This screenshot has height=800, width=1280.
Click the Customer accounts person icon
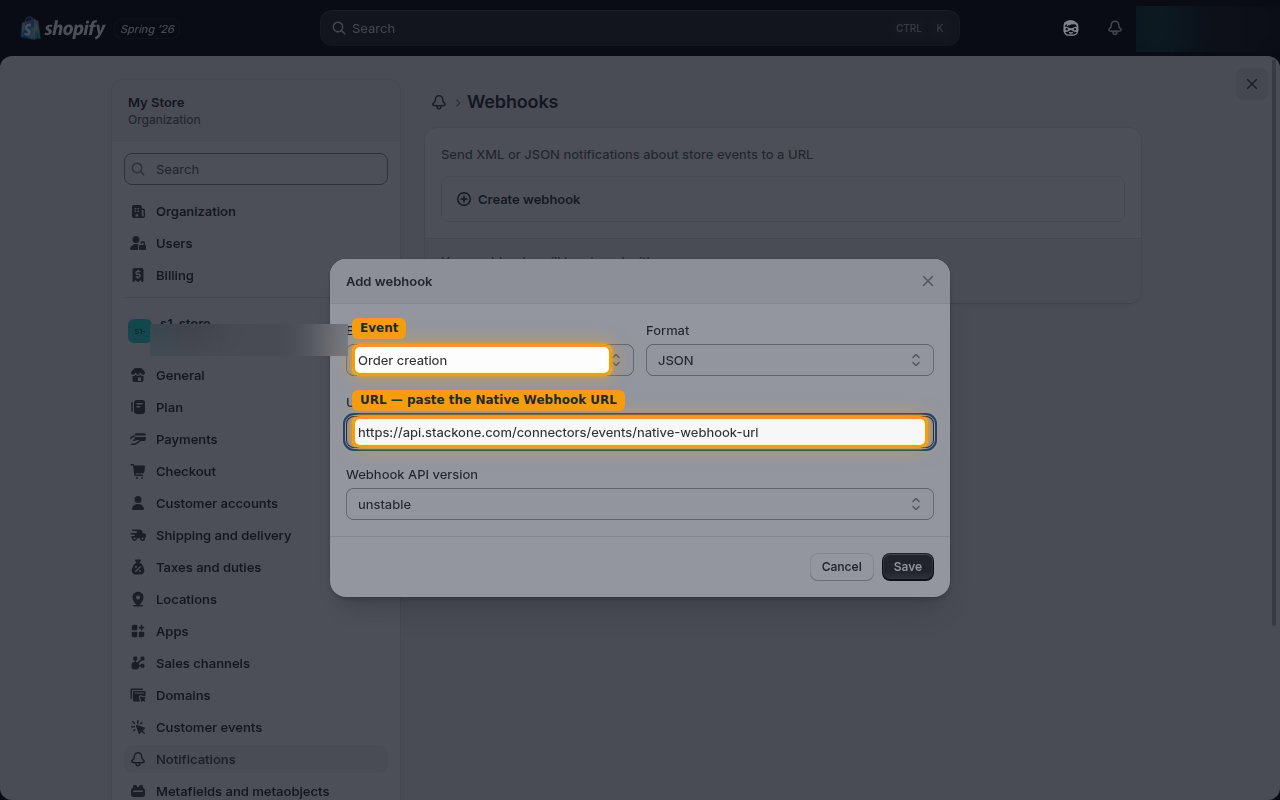coord(138,503)
